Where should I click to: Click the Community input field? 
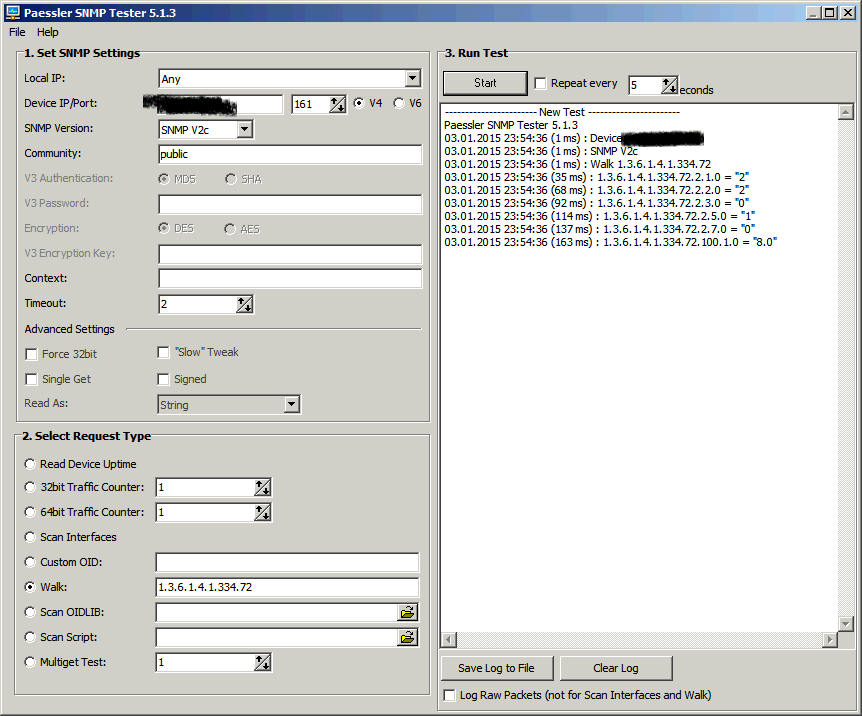[290, 155]
